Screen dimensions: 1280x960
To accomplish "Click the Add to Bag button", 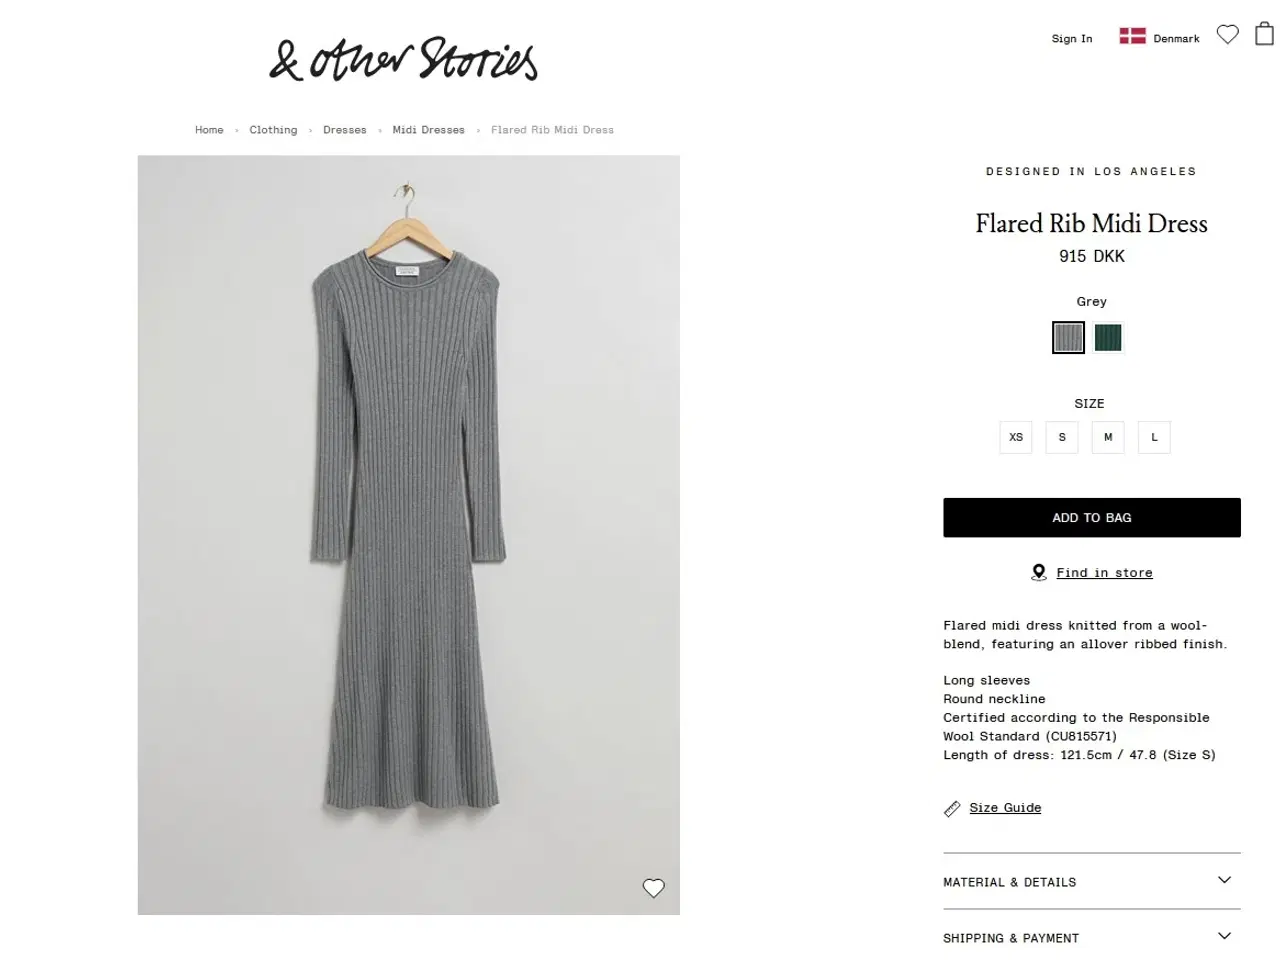I will pyautogui.click(x=1091, y=518).
